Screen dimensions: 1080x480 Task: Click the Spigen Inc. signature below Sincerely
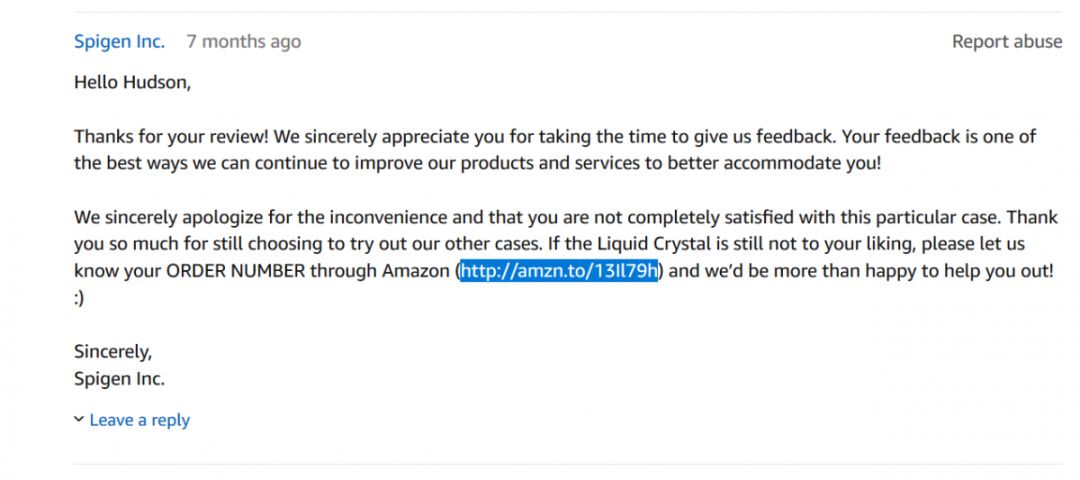119,379
